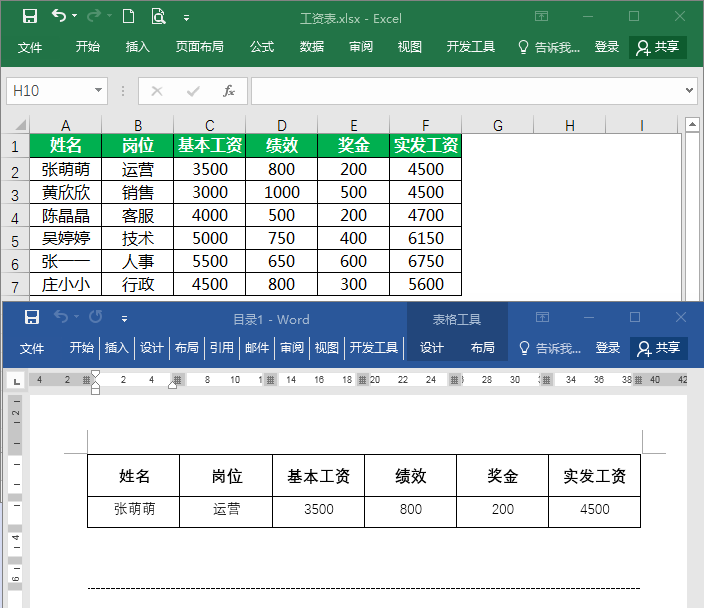Open 表格工具 布局 tab
This screenshot has width=704, height=608.
pos(482,348)
